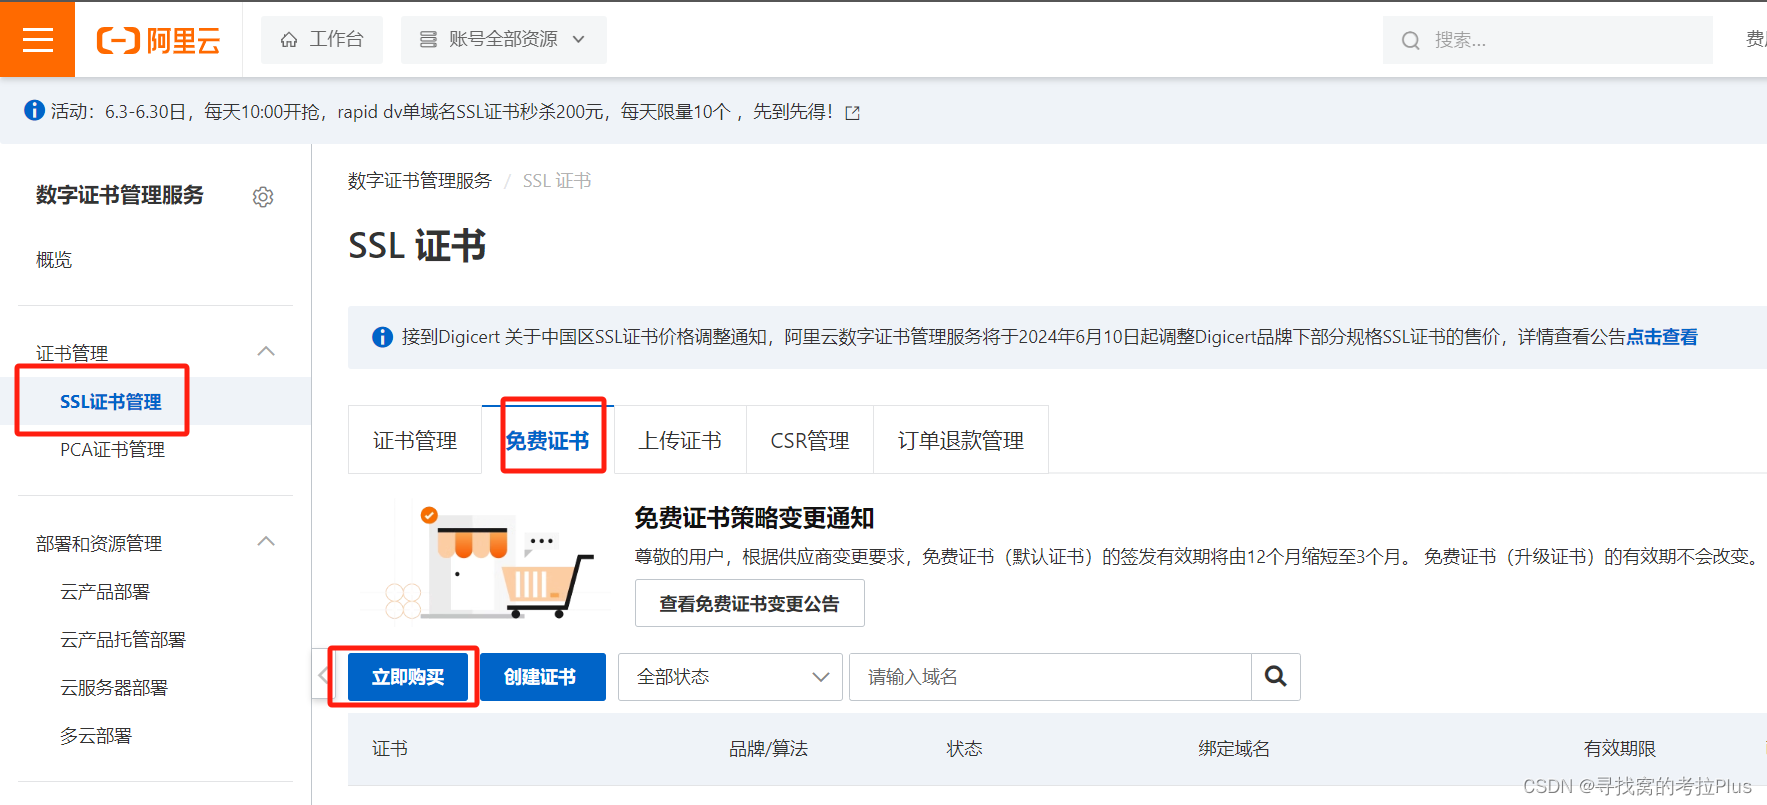Image resolution: width=1767 pixels, height=805 pixels.
Task: Click the 立即购买 button
Action: (408, 677)
